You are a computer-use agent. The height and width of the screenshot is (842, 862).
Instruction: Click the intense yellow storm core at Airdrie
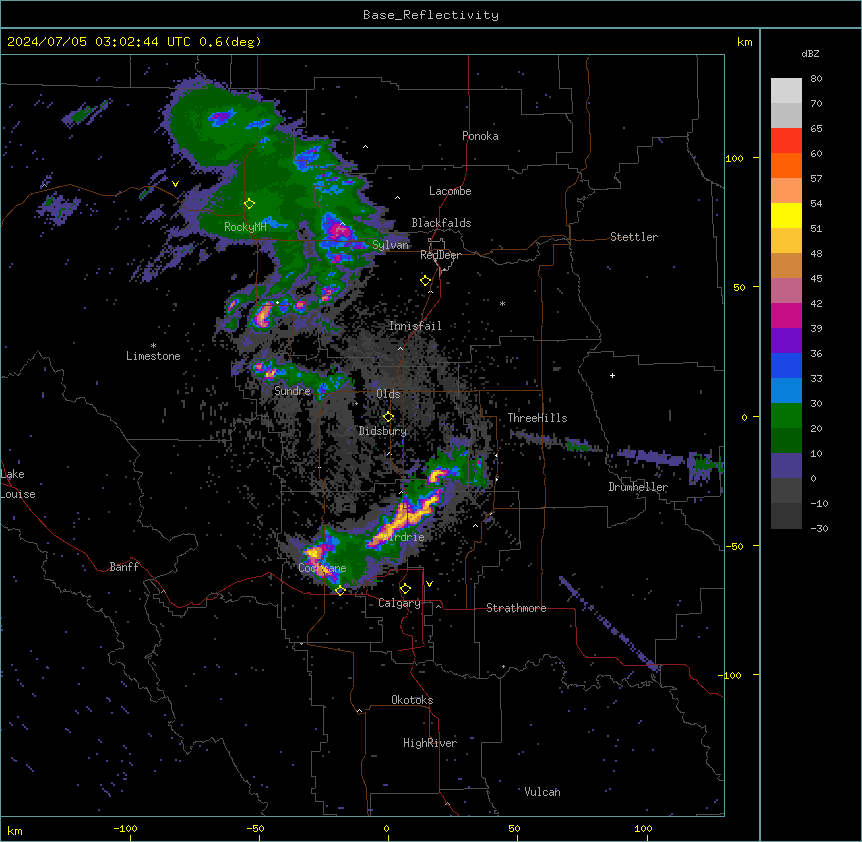[x=406, y=517]
